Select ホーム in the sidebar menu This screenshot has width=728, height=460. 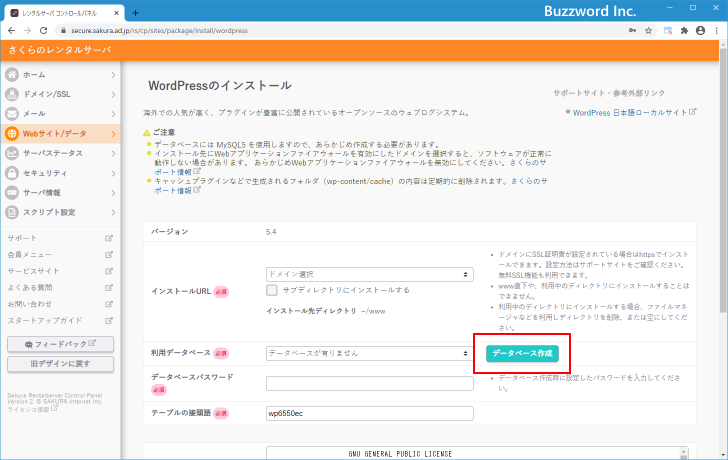point(60,75)
